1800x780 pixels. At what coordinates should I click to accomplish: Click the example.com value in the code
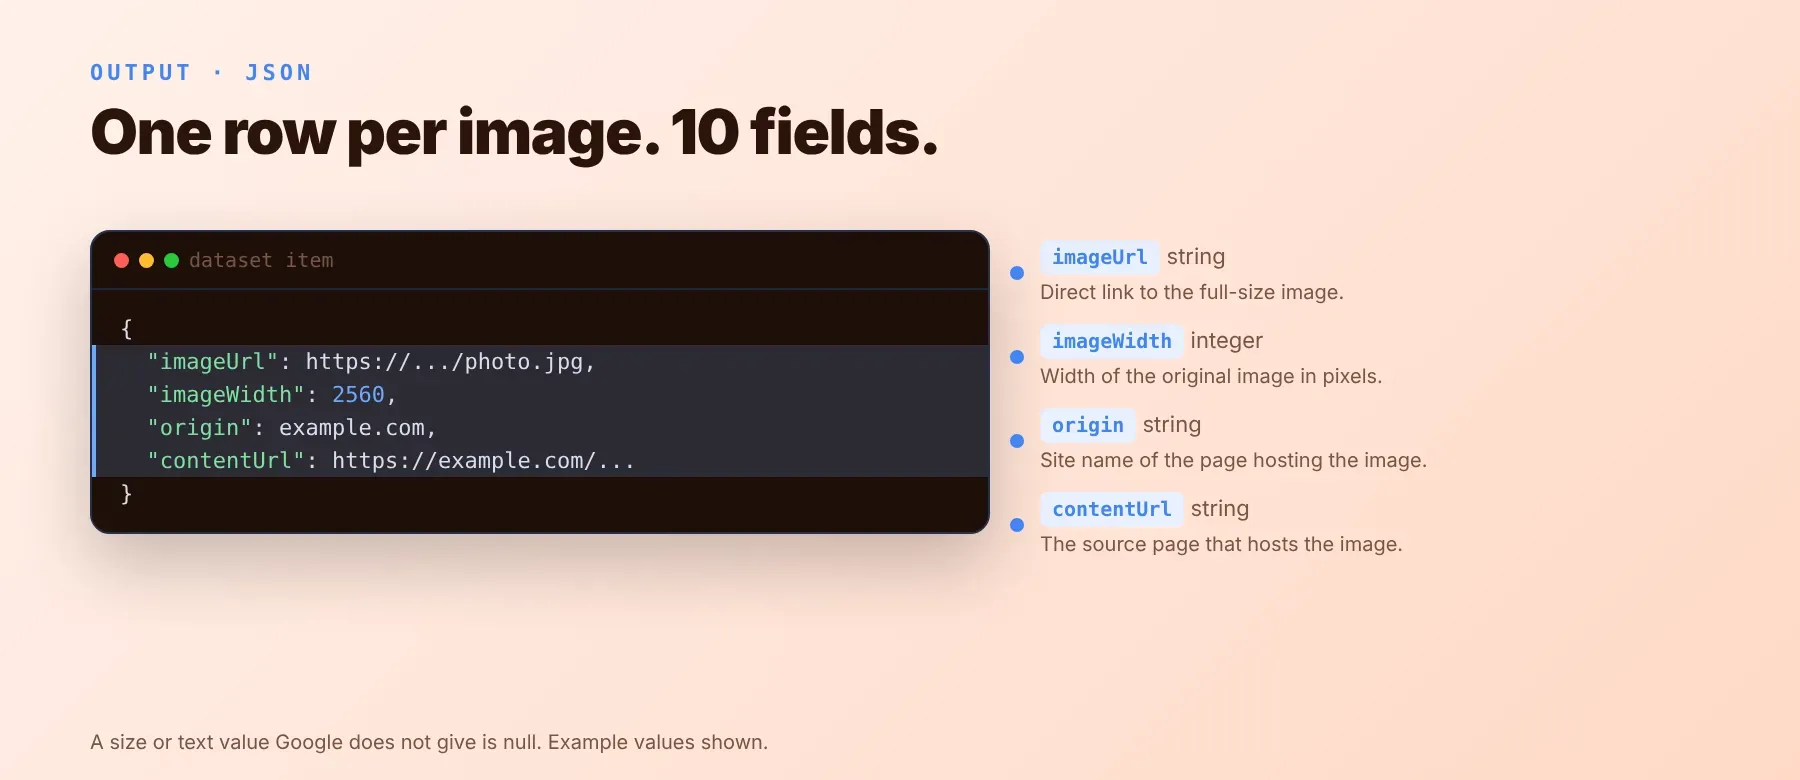pos(352,428)
